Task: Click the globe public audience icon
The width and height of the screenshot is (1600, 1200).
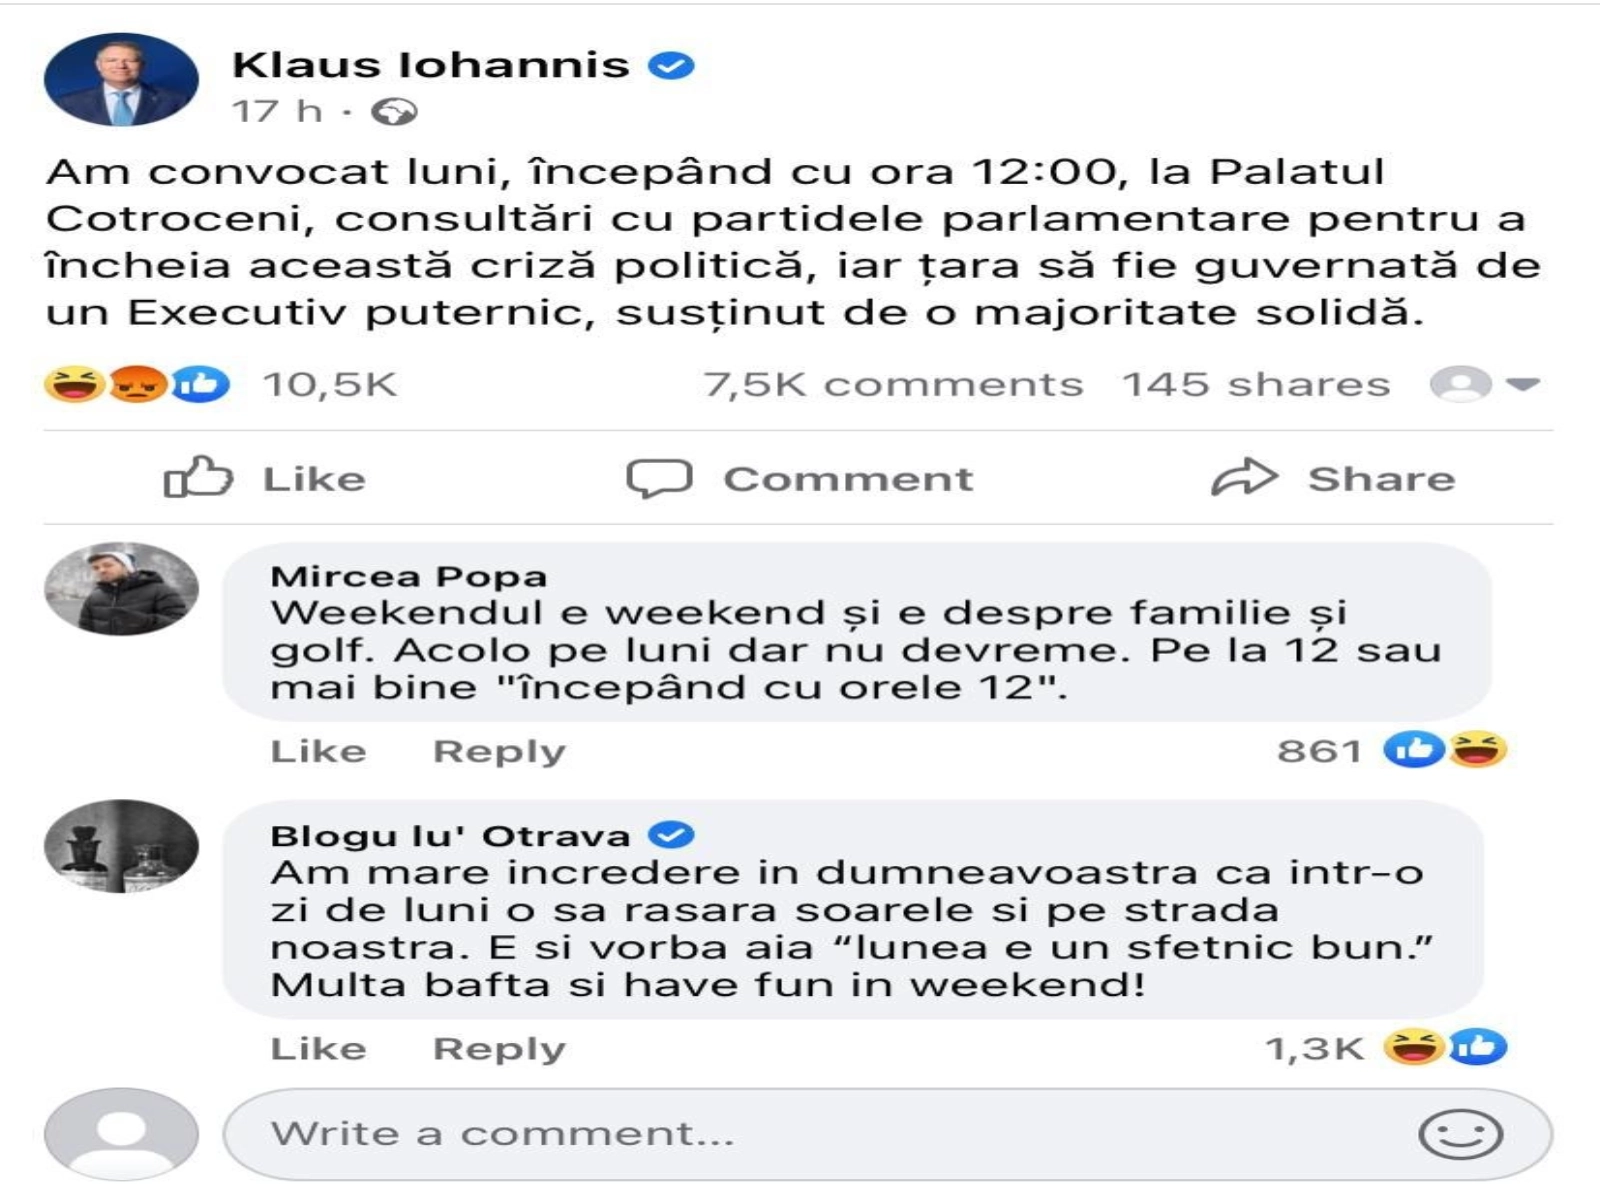Action: pyautogui.click(x=394, y=111)
